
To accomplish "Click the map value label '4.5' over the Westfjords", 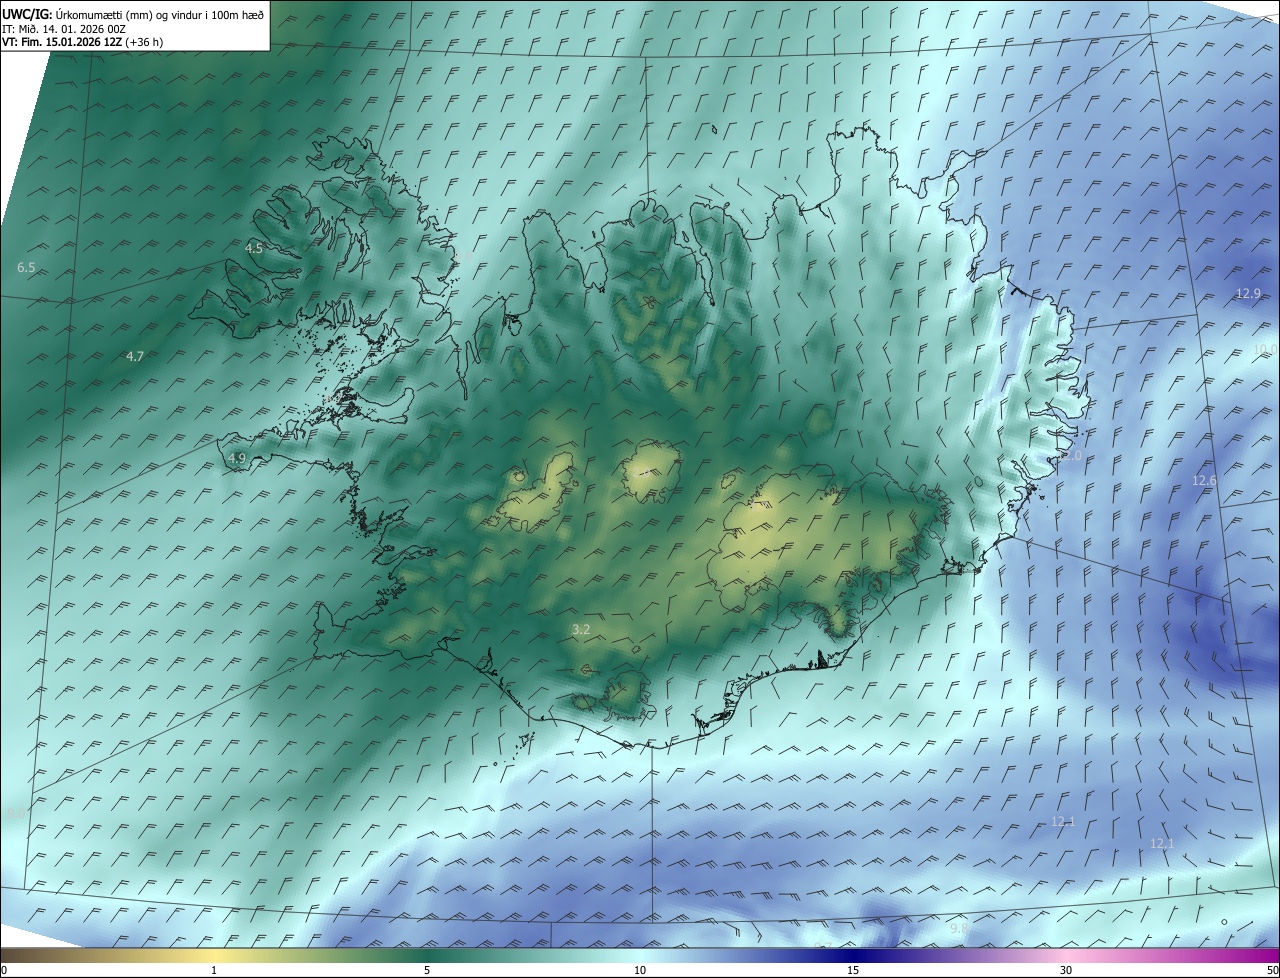I will coord(254,248).
